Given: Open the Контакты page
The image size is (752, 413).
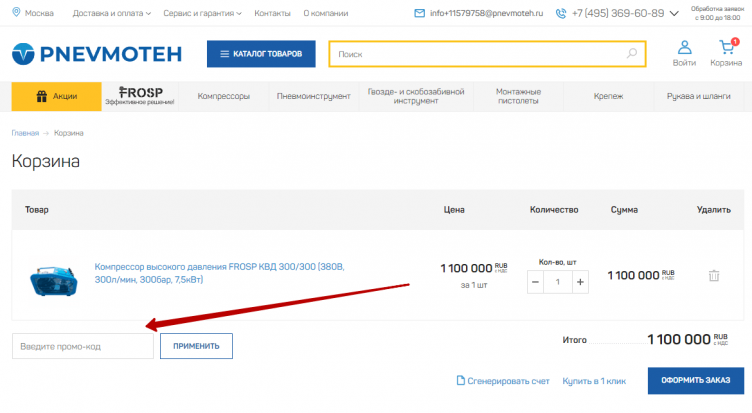Looking at the screenshot, I should (x=272, y=13).
